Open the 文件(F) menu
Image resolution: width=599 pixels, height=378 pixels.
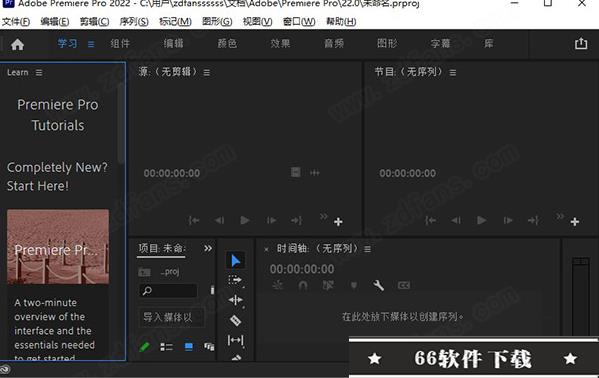[x=16, y=22]
